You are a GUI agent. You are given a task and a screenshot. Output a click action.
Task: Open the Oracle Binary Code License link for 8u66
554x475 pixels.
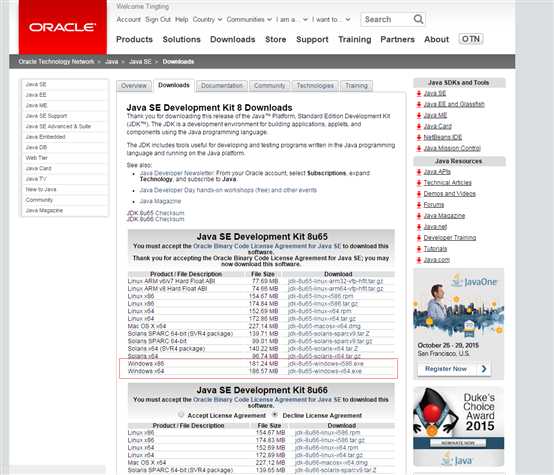(267, 399)
